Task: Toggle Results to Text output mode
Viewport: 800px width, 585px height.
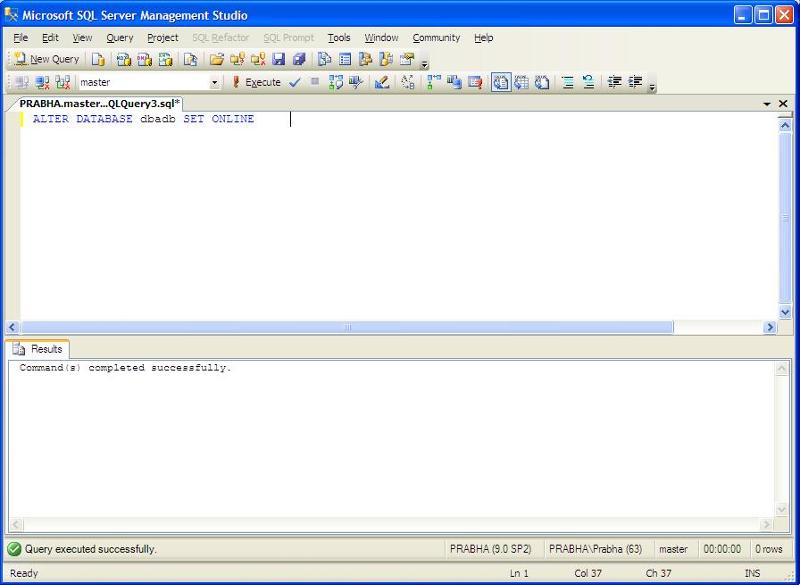Action: 501,83
